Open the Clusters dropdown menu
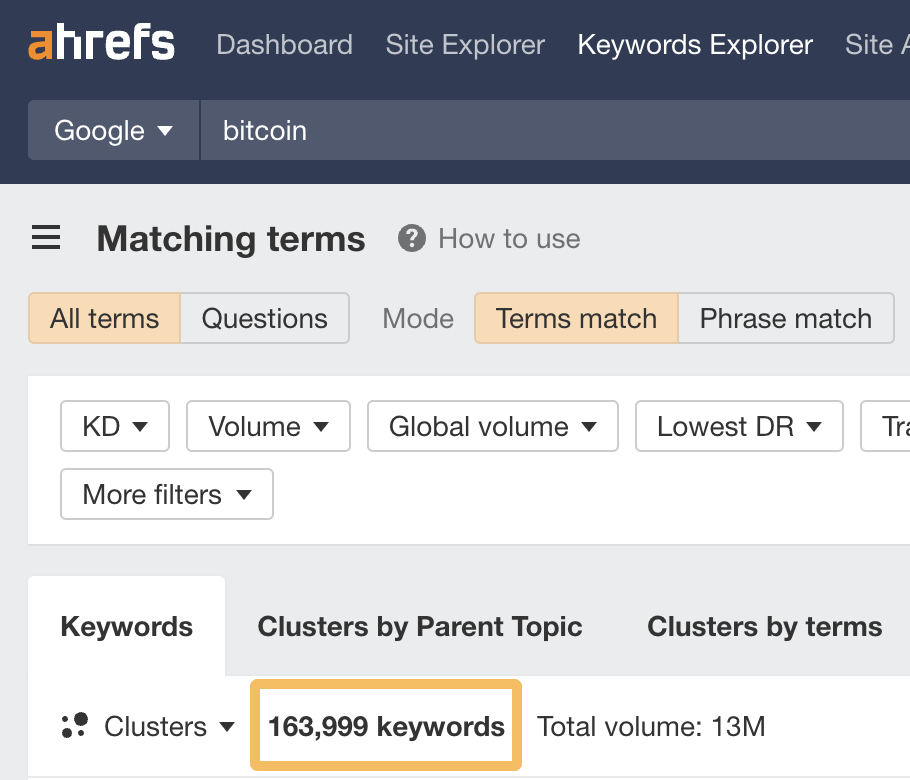Viewport: 910px width, 780px height. (x=169, y=727)
